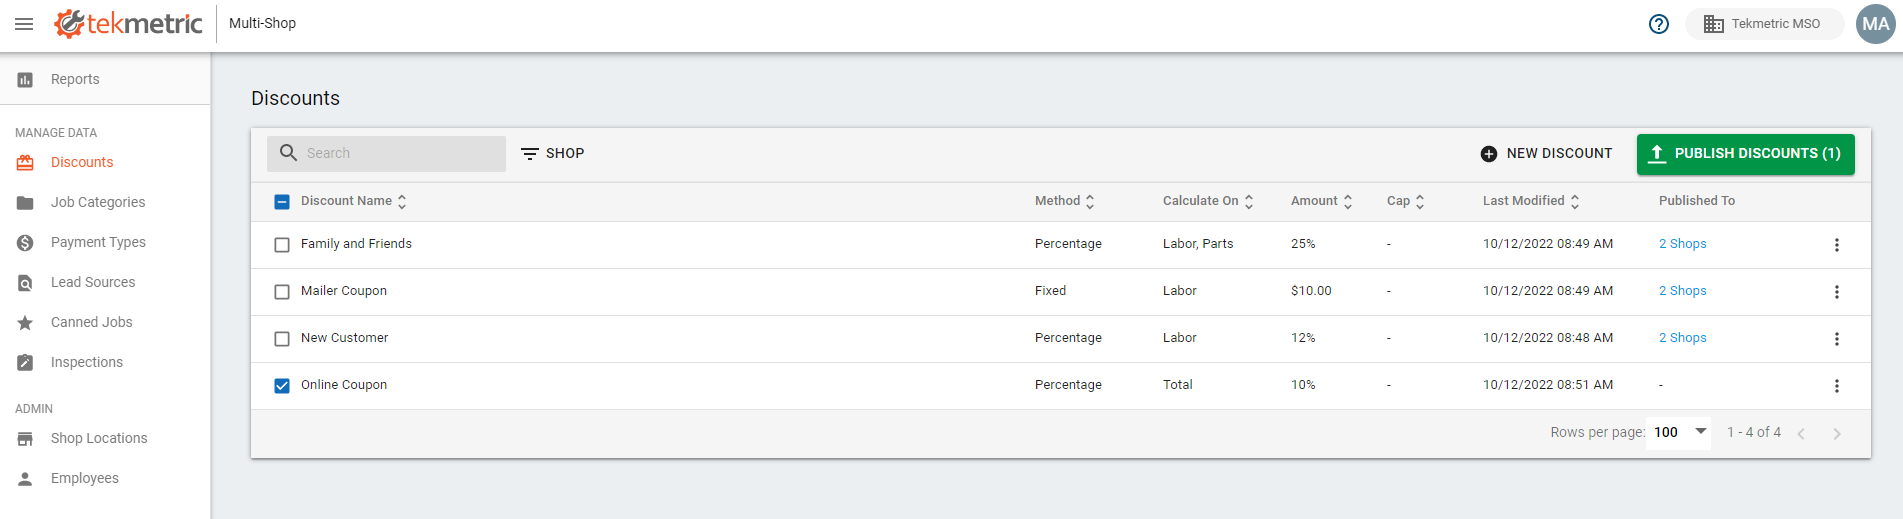The image size is (1903, 519).
Task: Click the Canned Jobs star icon
Action: tap(25, 323)
